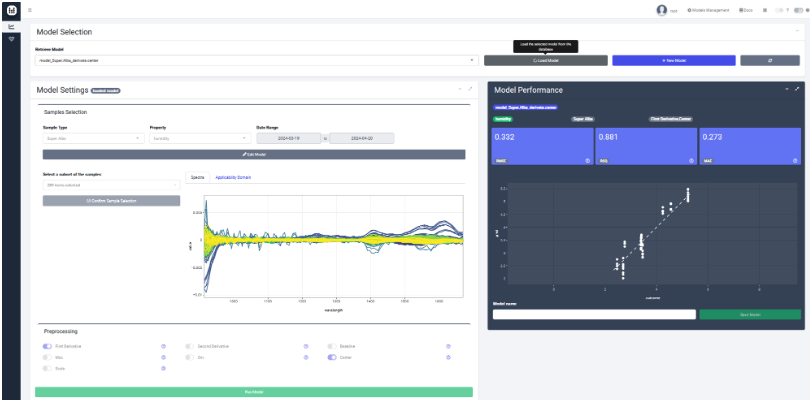Click info icon on the 0.332 metric card
Image resolution: width=810 pixels, height=400 pixels.
586,159
